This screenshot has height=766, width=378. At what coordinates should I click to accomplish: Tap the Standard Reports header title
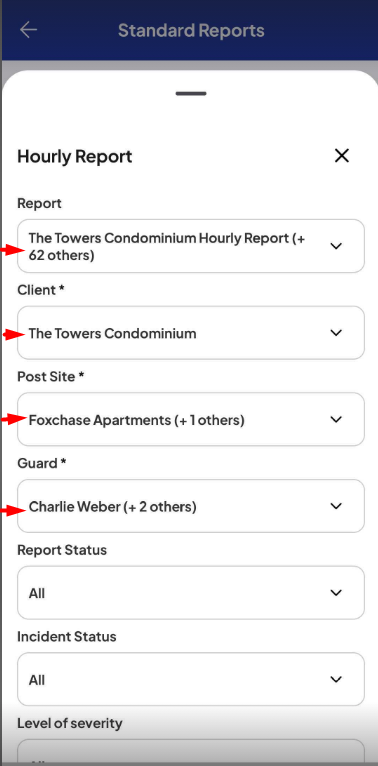pyautogui.click(x=191, y=30)
